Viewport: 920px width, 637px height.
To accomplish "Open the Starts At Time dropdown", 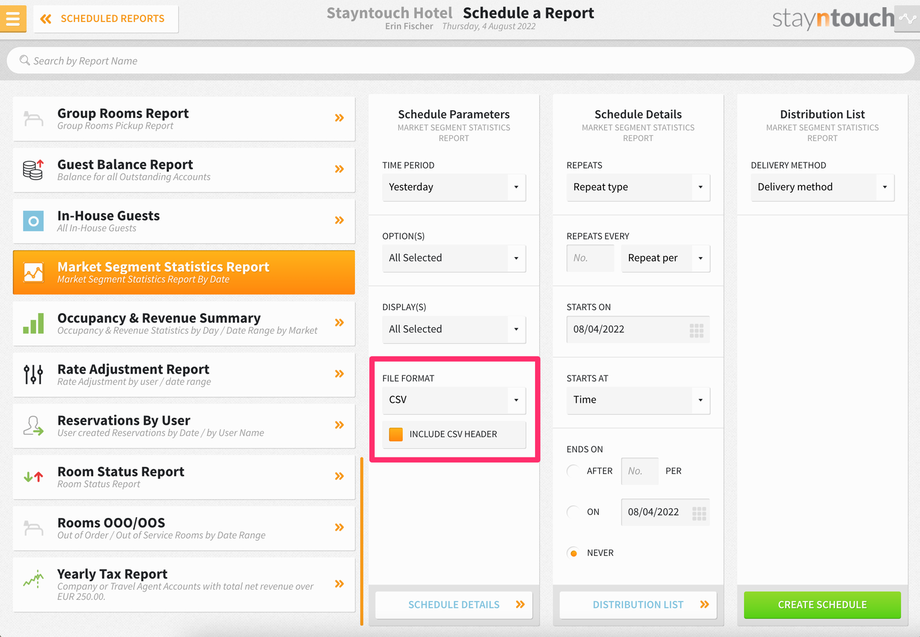I will click(638, 400).
